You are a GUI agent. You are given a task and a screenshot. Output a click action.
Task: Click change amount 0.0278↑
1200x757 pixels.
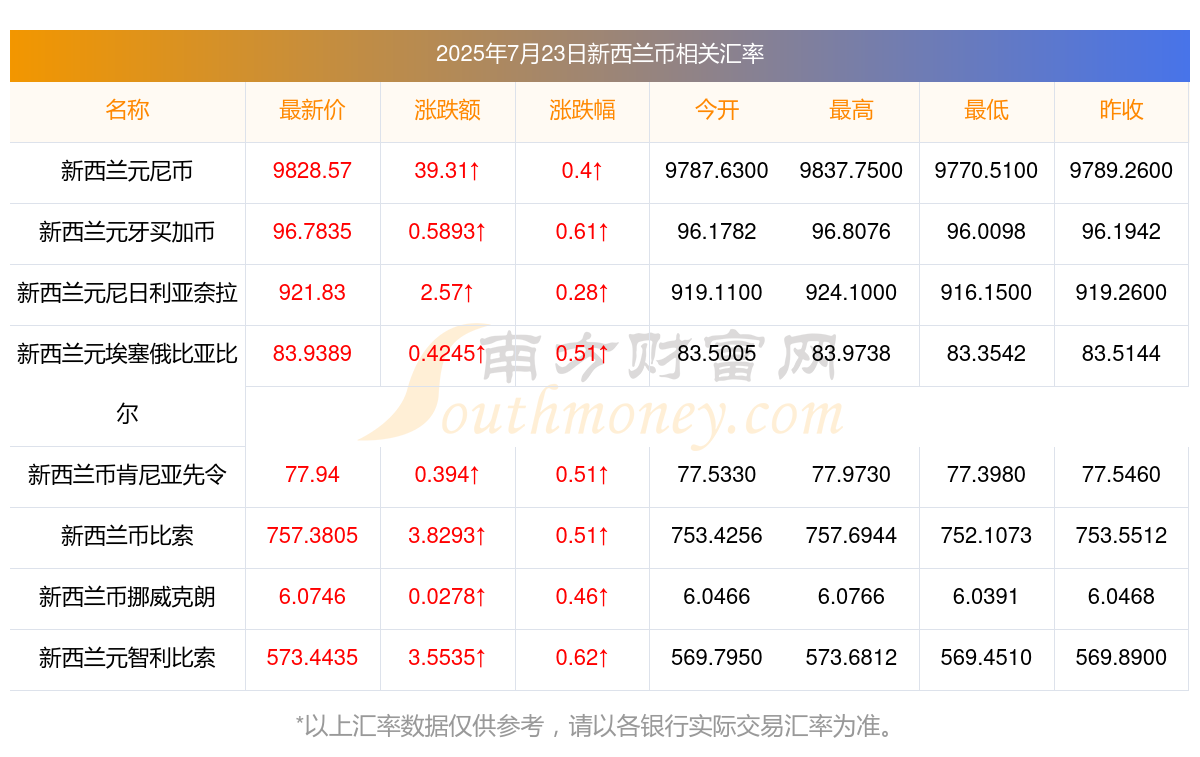point(447,597)
